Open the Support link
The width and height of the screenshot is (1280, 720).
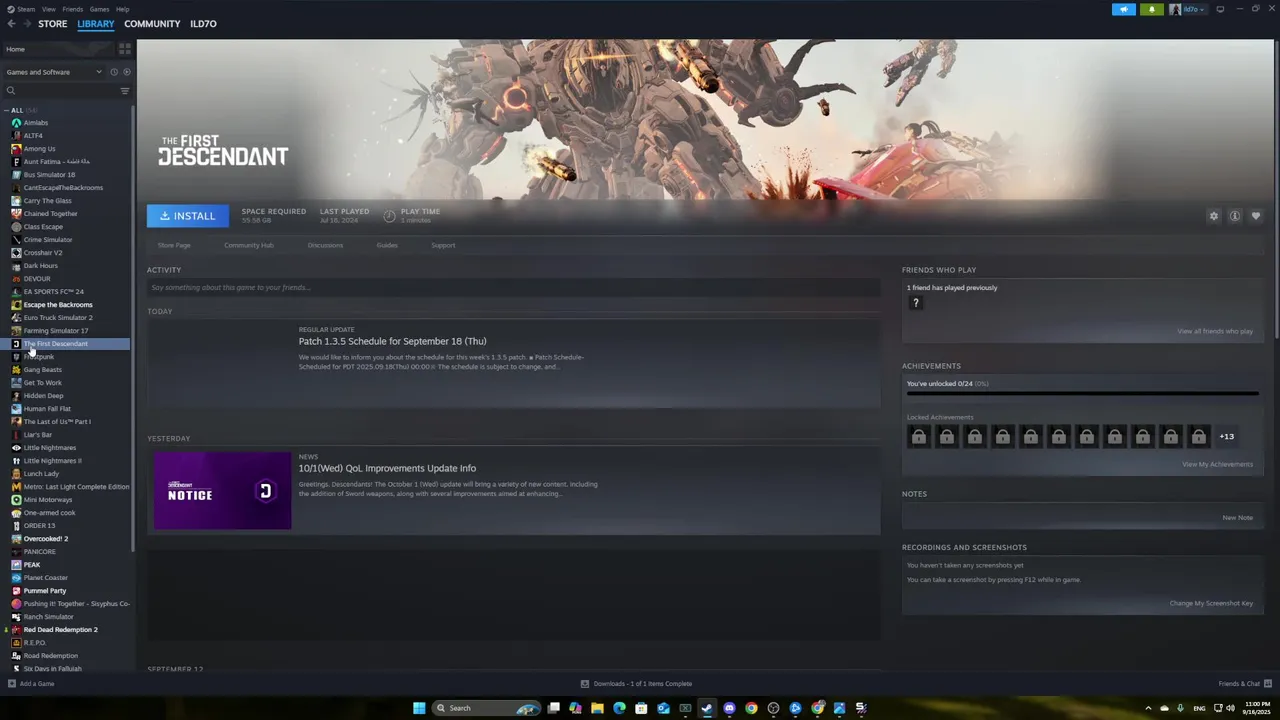(x=443, y=245)
